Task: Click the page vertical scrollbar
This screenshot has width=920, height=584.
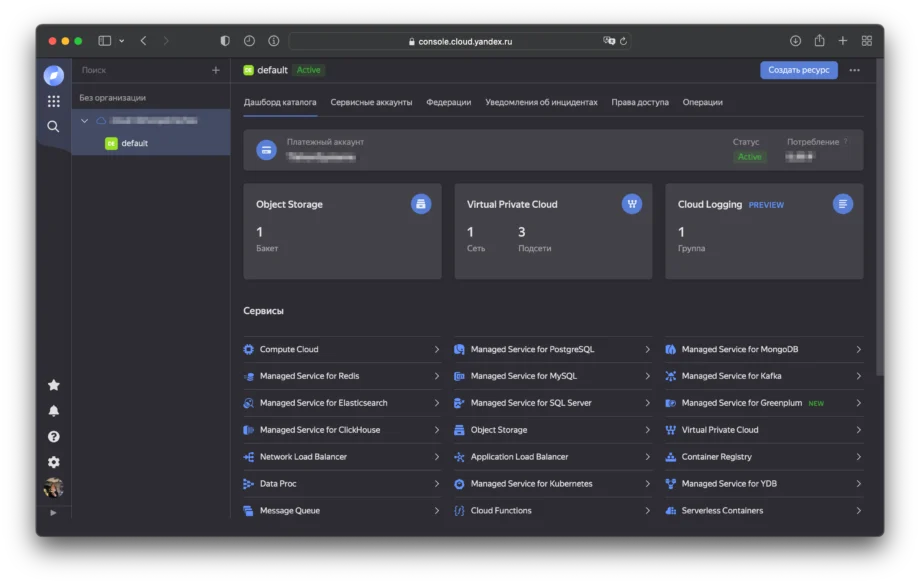Action: (879, 217)
